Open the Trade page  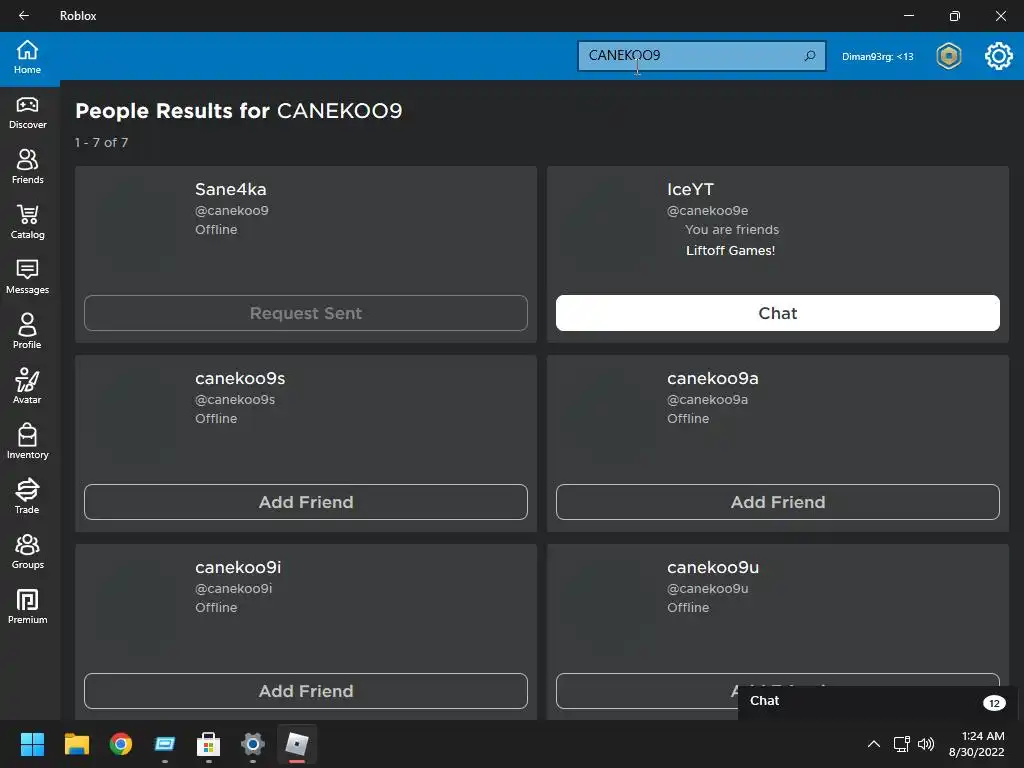[x=27, y=496]
